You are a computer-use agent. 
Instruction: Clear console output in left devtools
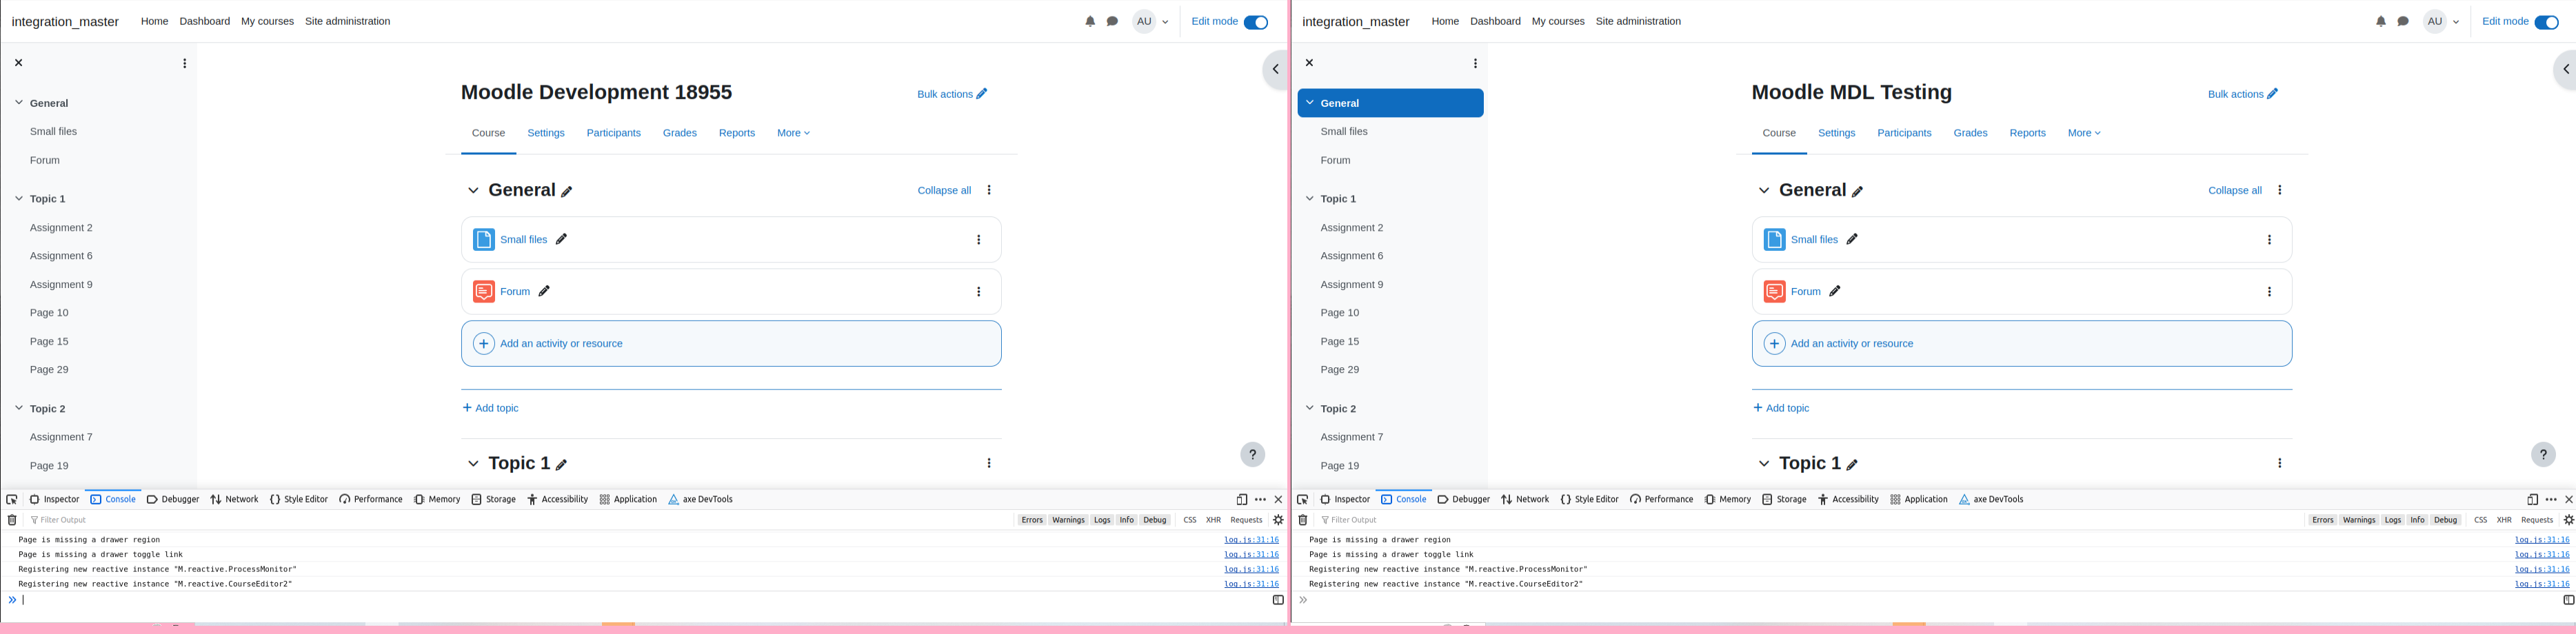pos(12,520)
